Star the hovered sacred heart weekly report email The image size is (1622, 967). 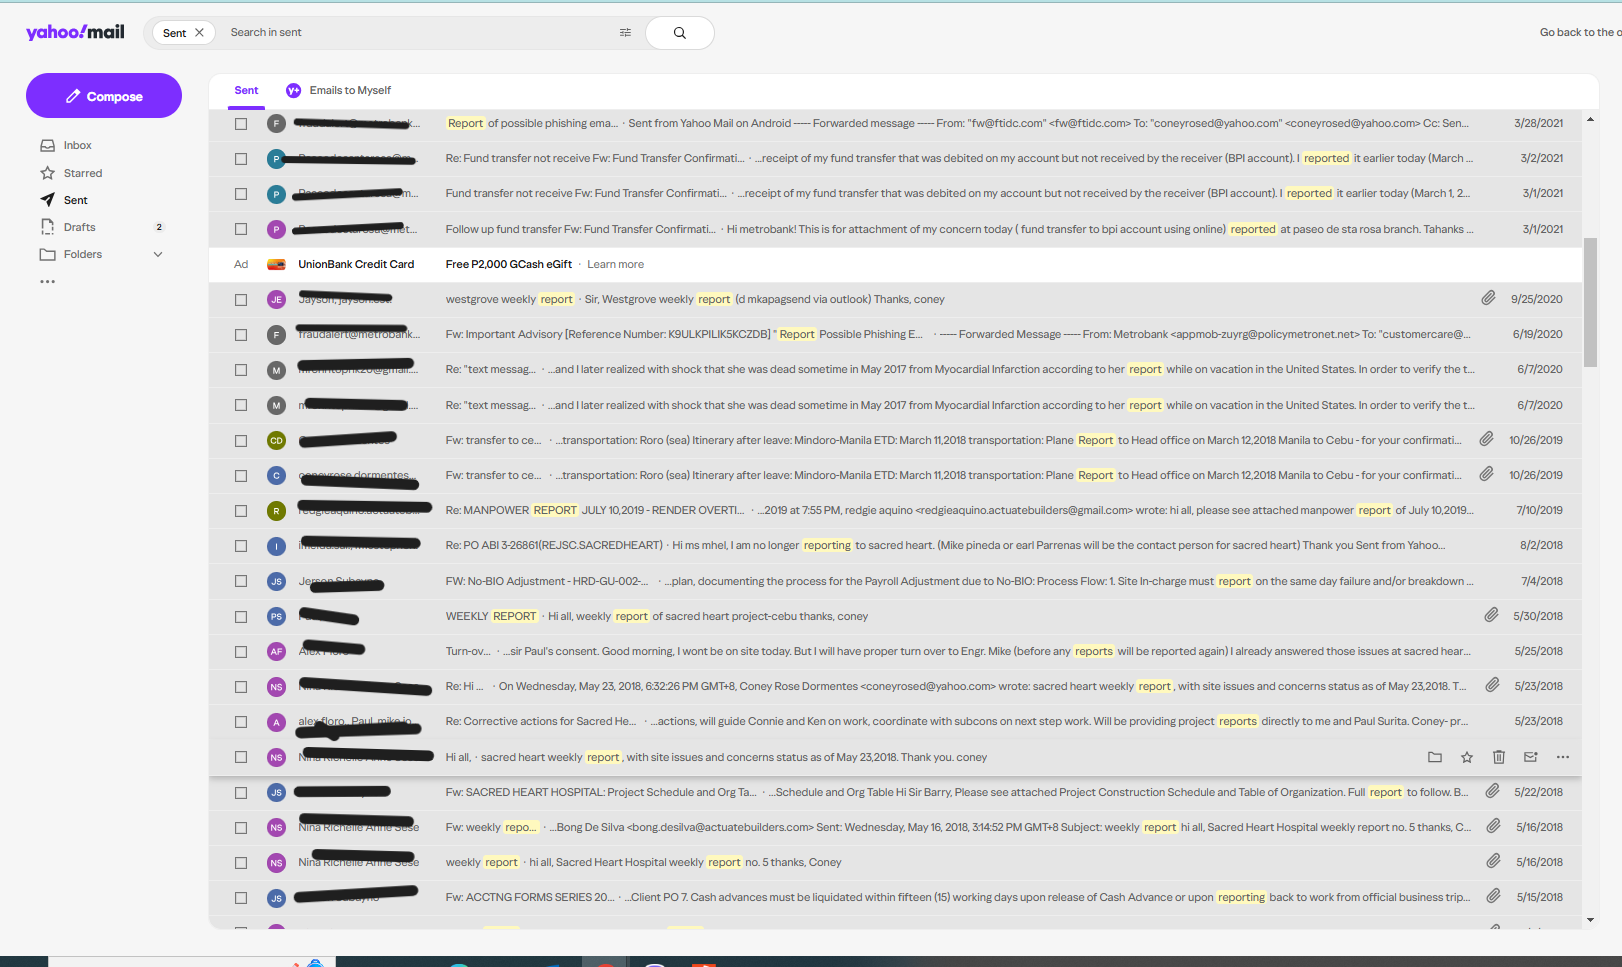(1467, 757)
